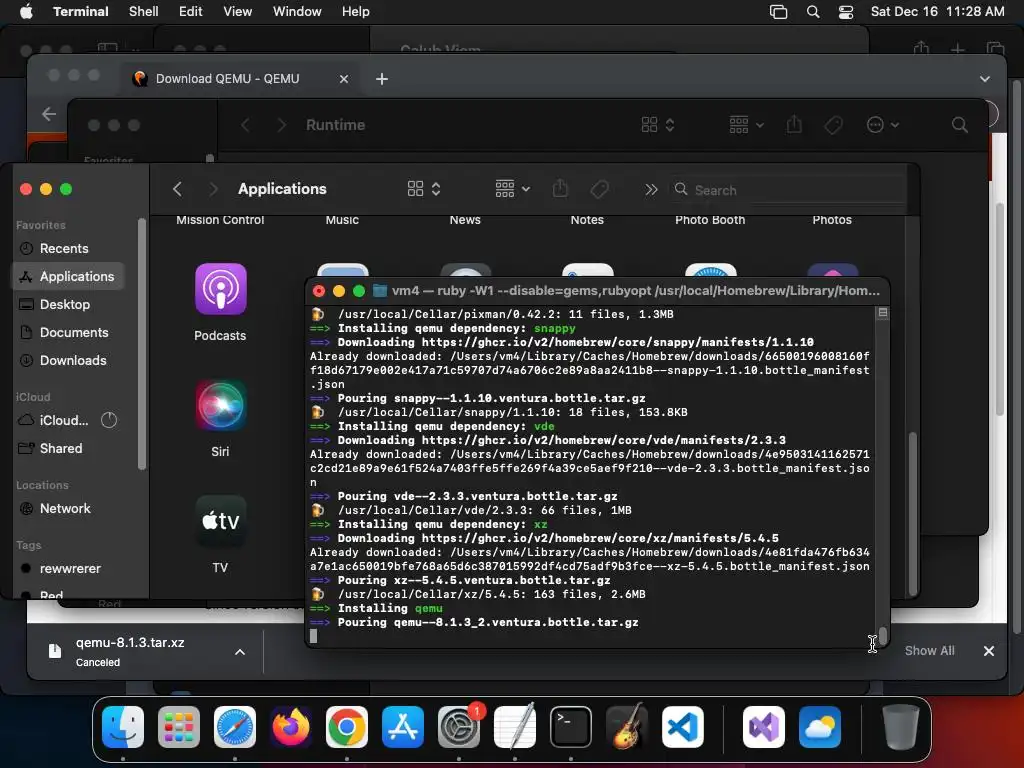Open the group-by dropdown in Applications window

point(512,189)
